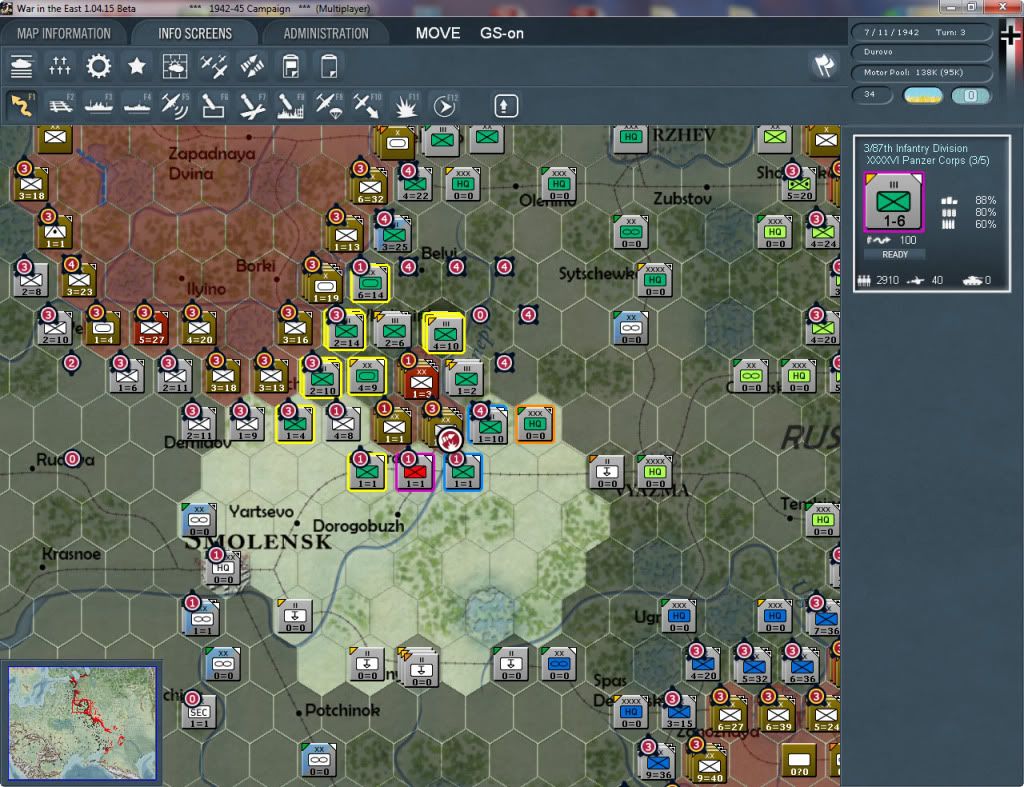1024x787 pixels.
Task: Click the Motor Pool status field
Action: pos(922,72)
